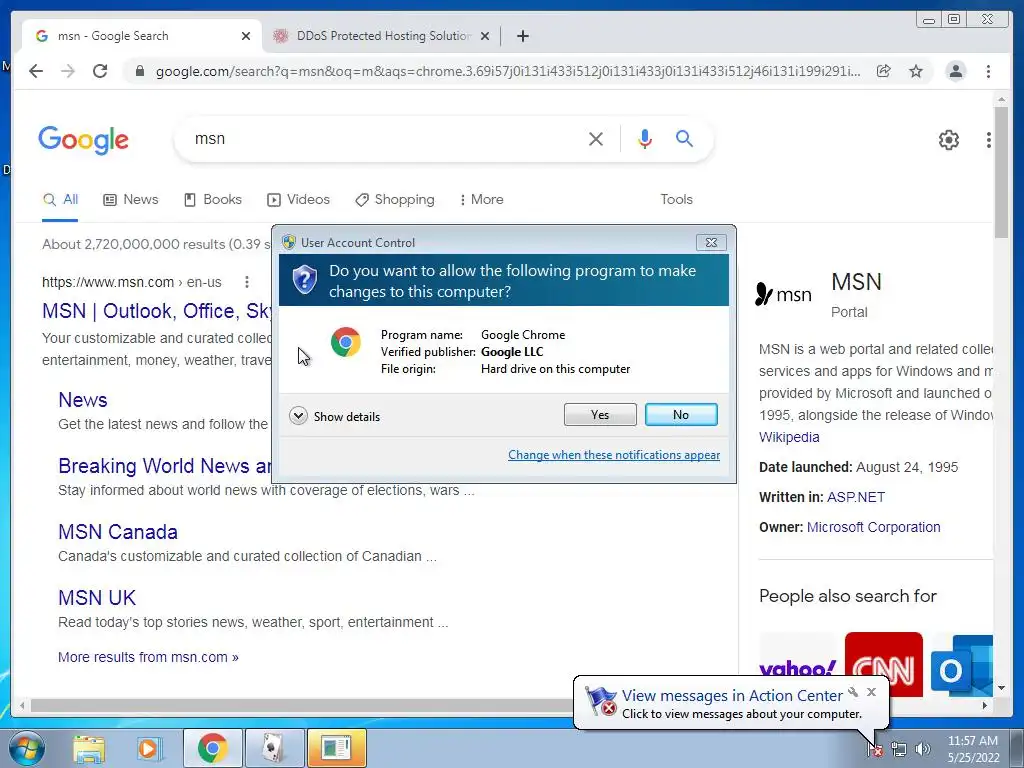Click the Chrome taskbar button
Screen dimensions: 1024x768
coord(212,748)
